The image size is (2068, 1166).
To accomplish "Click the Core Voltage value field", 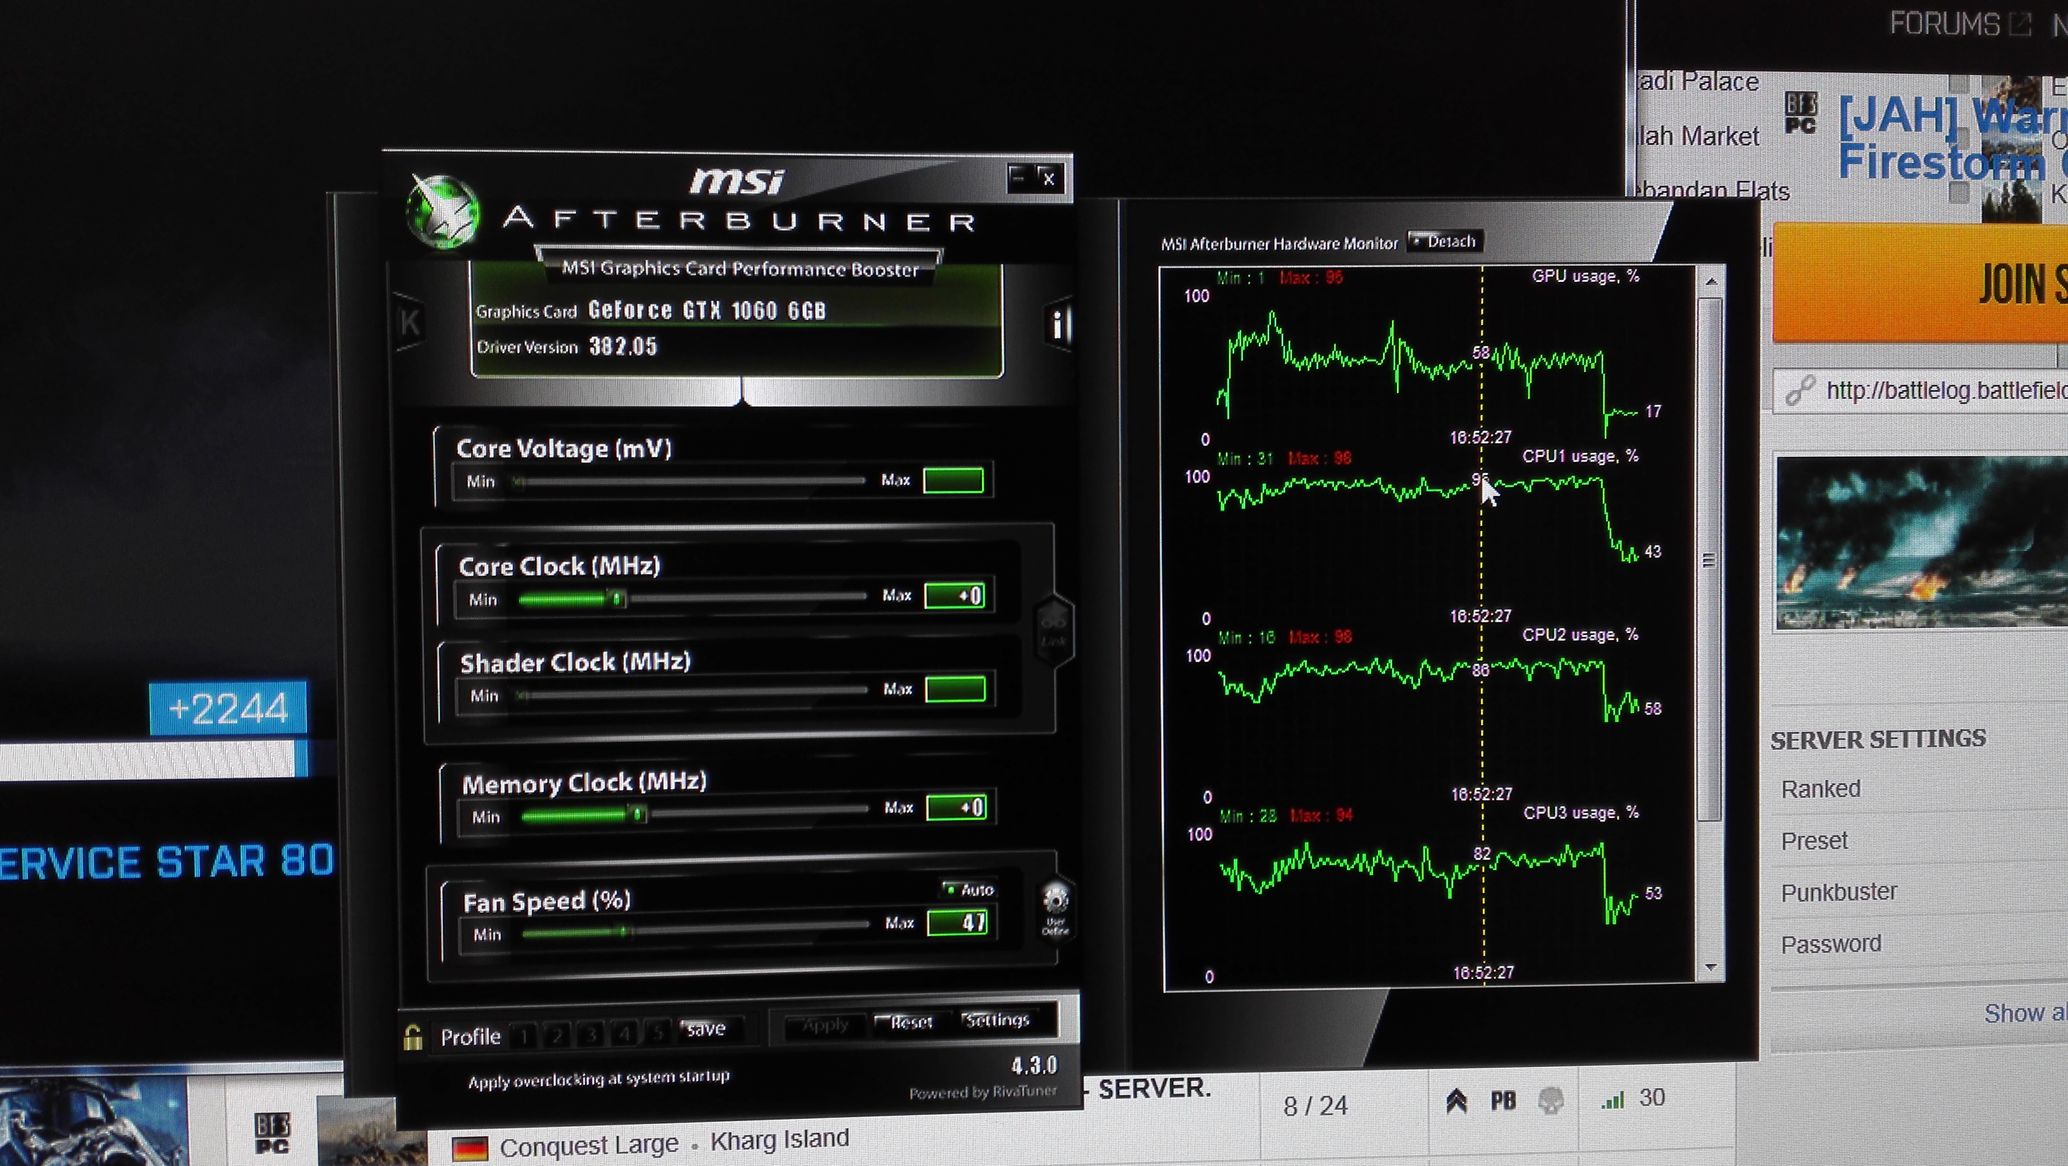I will click(954, 480).
